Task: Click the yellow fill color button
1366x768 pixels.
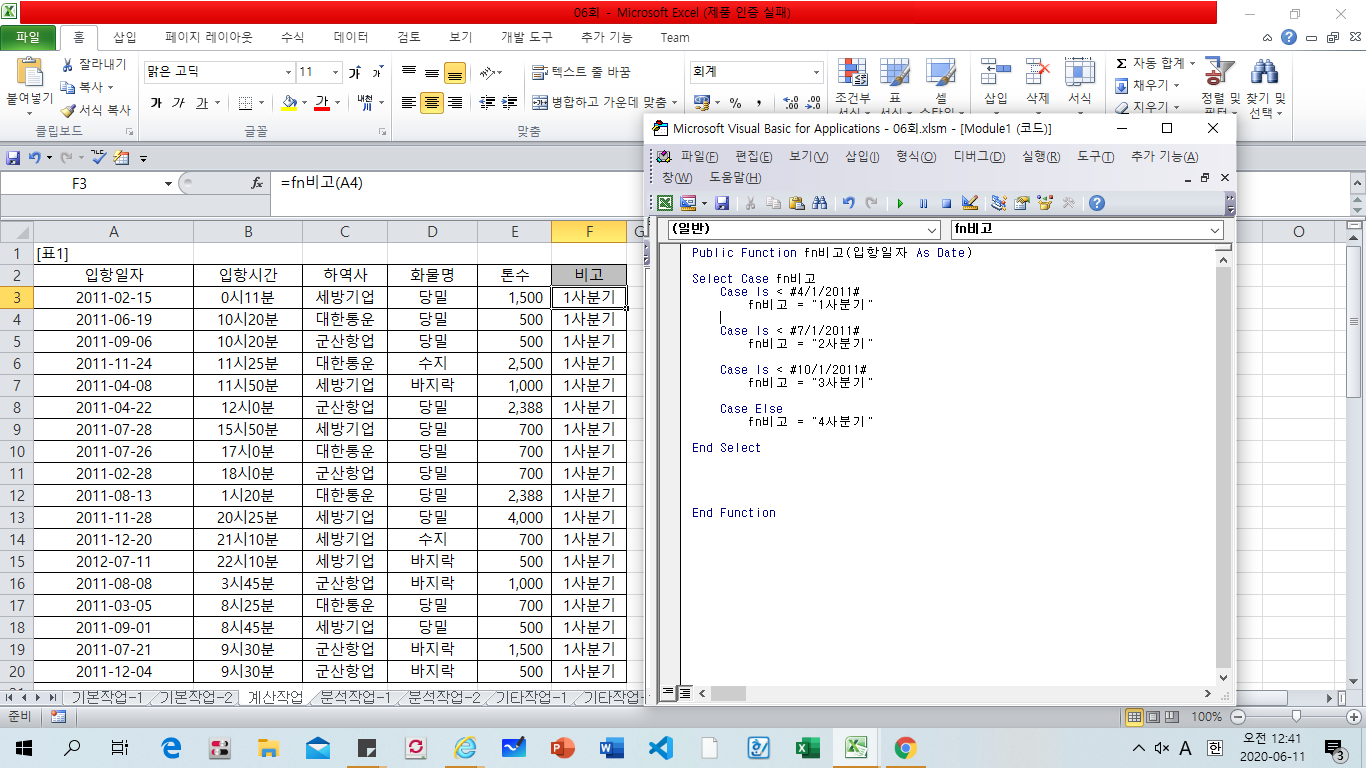Action: coord(289,103)
